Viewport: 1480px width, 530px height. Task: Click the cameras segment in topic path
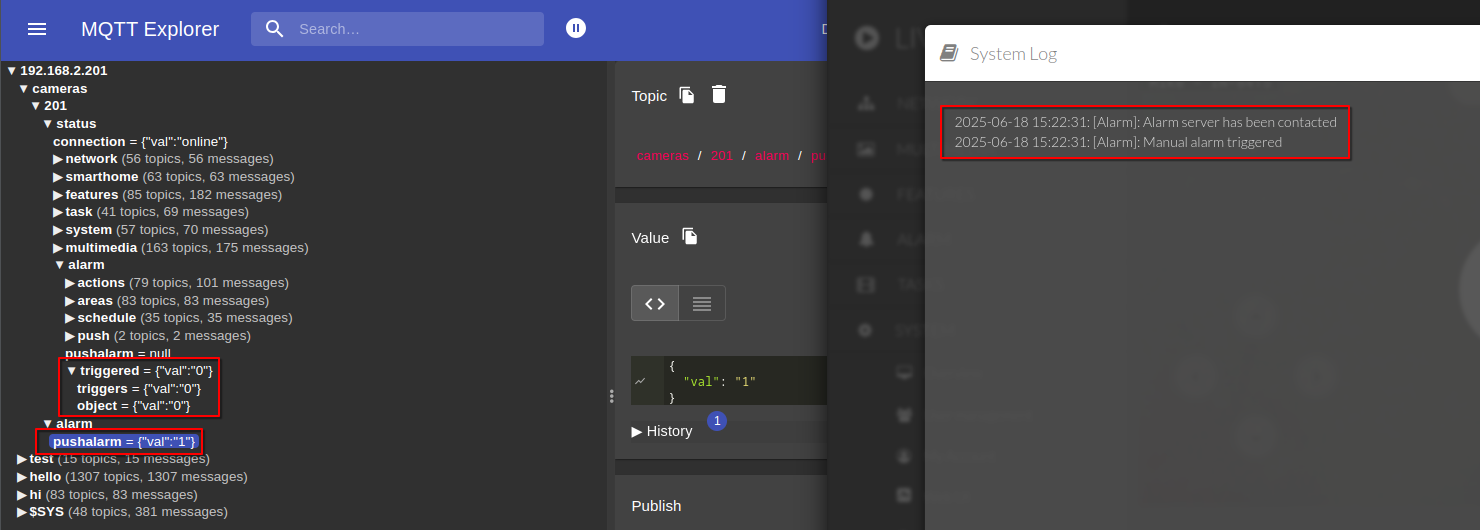(x=663, y=156)
